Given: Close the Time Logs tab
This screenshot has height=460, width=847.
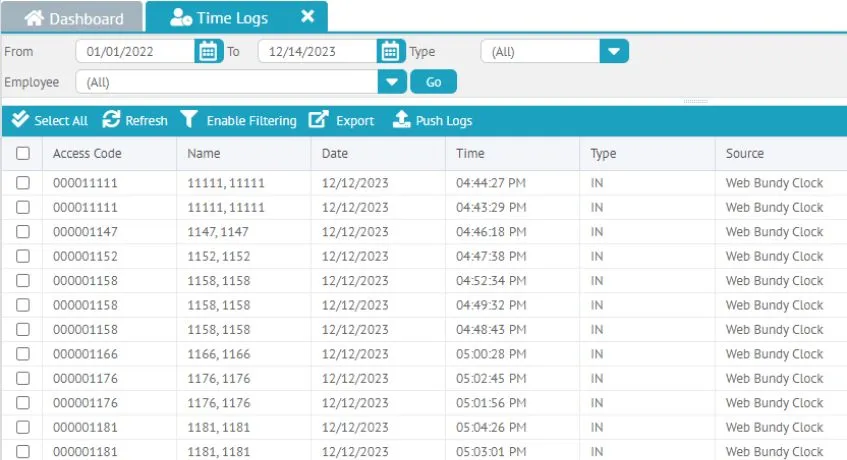Looking at the screenshot, I should coord(308,16).
